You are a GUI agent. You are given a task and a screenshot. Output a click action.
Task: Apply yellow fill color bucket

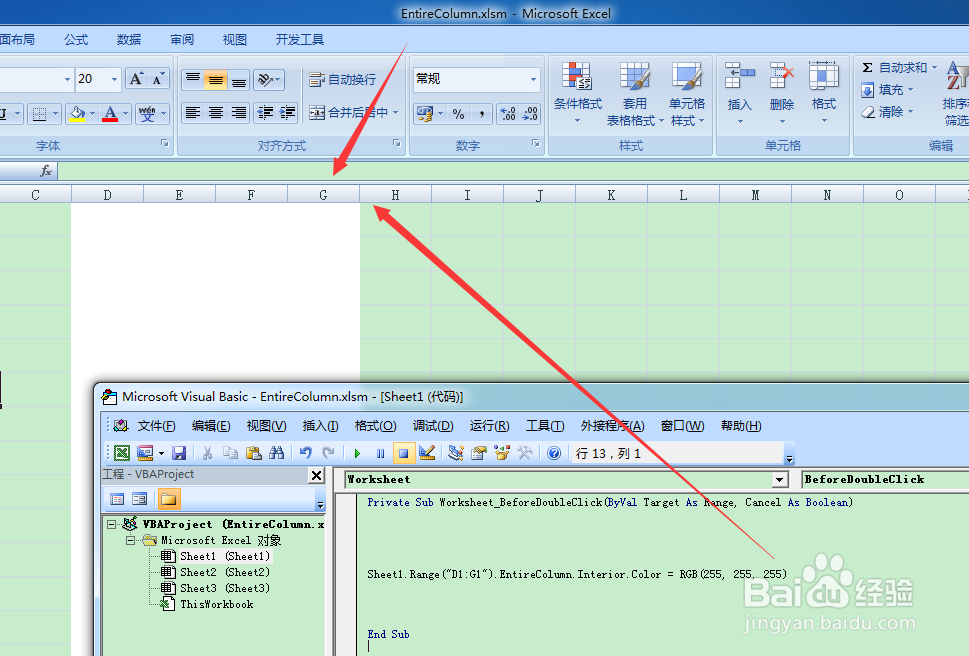77,114
